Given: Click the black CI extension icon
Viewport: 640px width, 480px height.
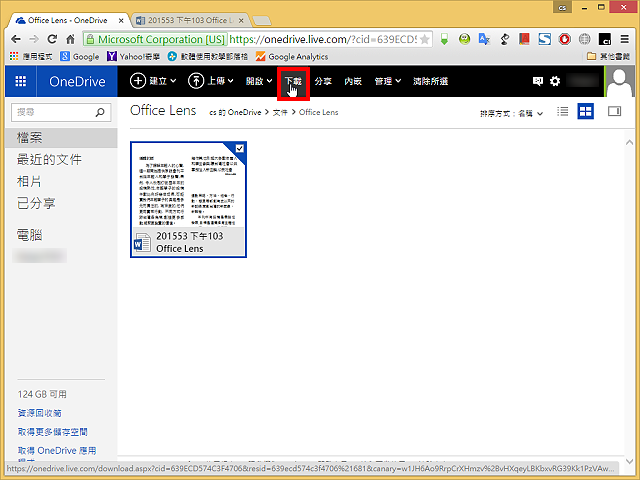Looking at the screenshot, I should [x=604, y=39].
